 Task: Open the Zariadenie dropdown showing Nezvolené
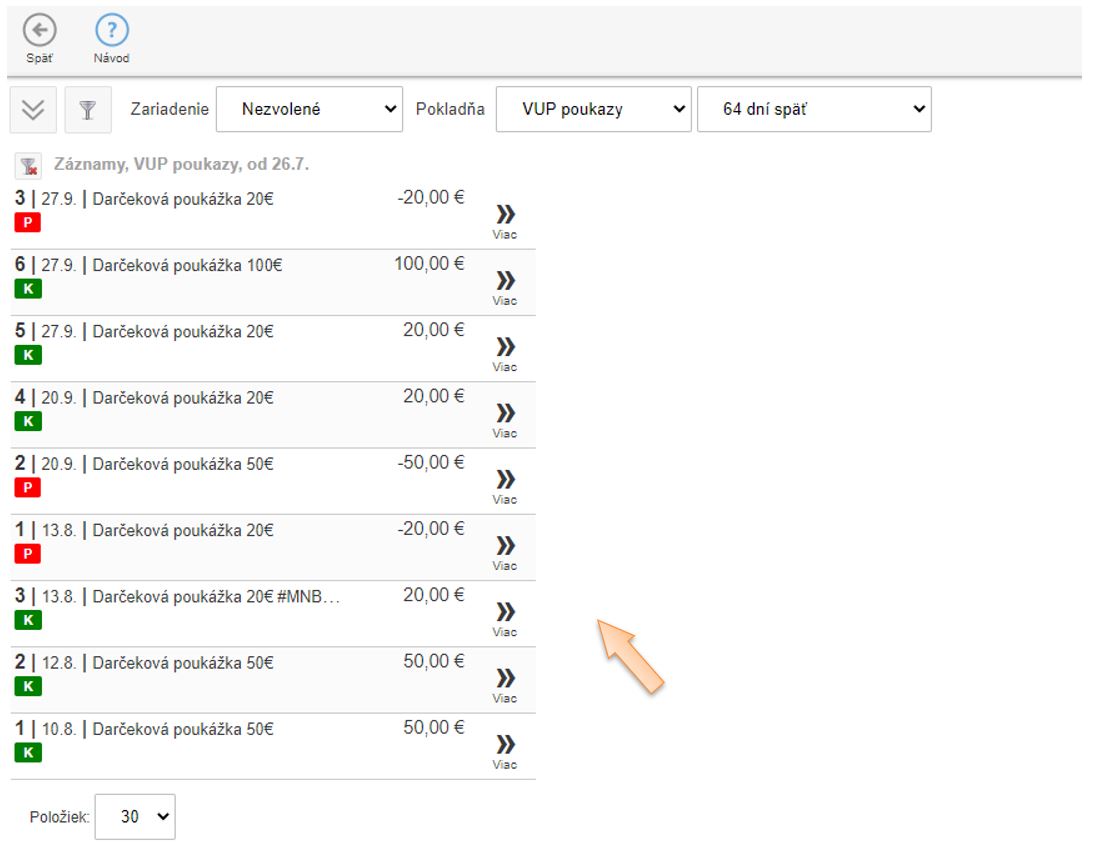tap(309, 110)
